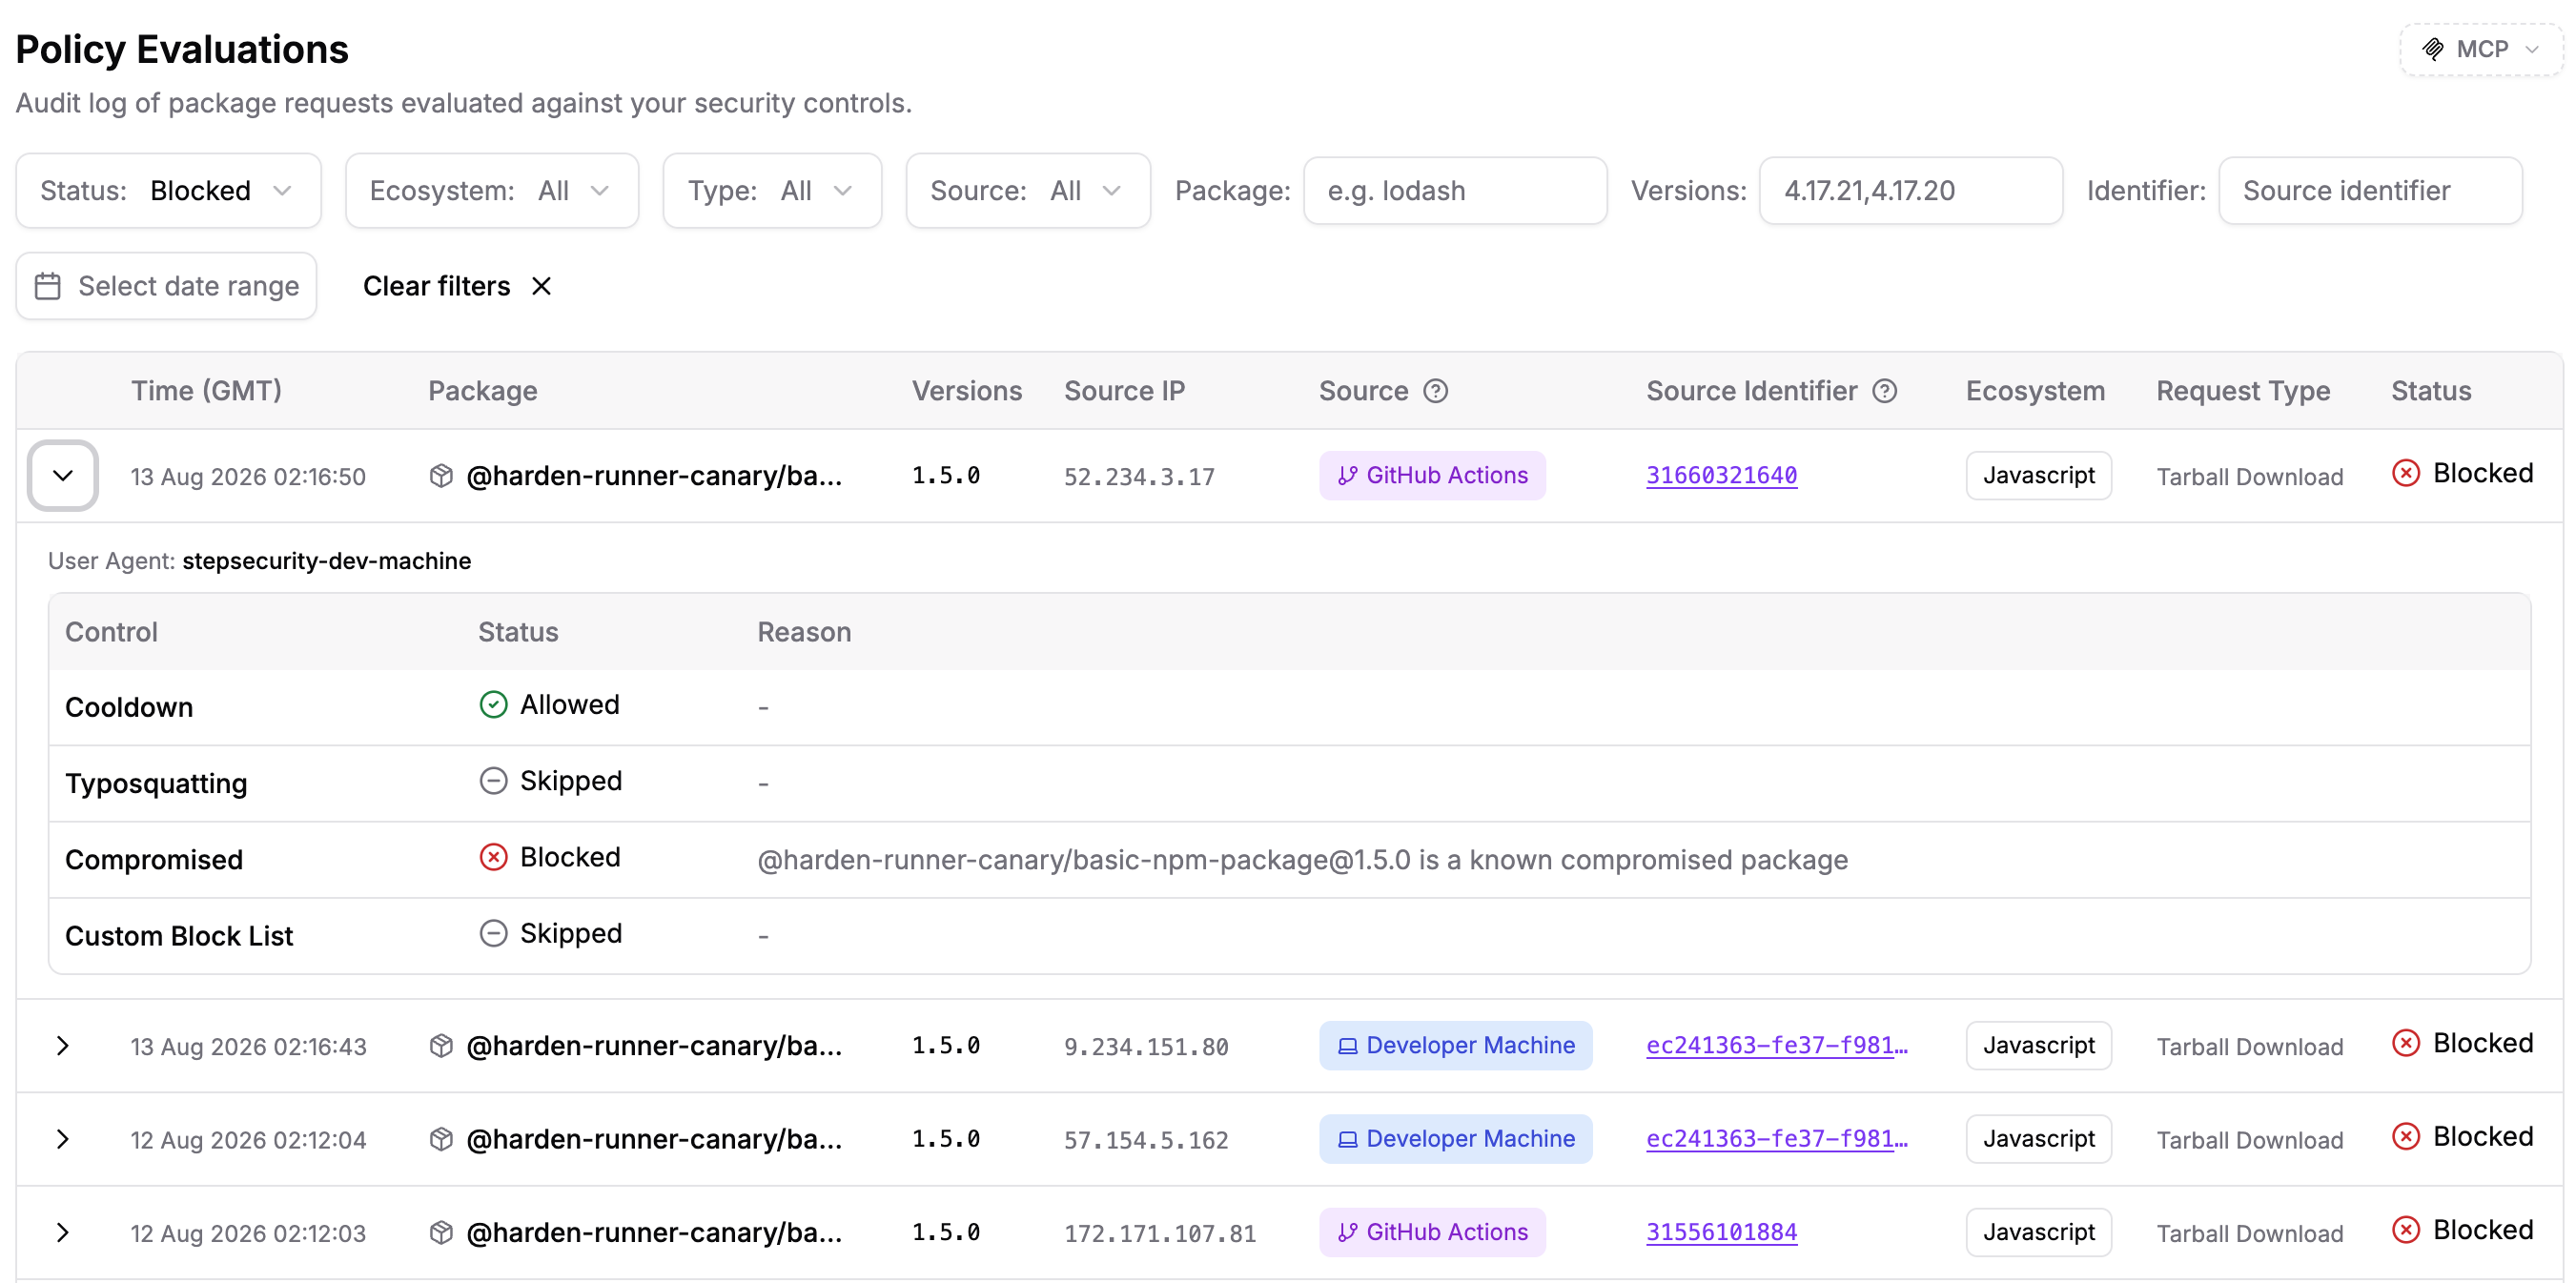Image resolution: width=2576 pixels, height=1283 pixels.
Task: Click Developer Machine badge in 02:12:04 row
Action: (x=1455, y=1138)
